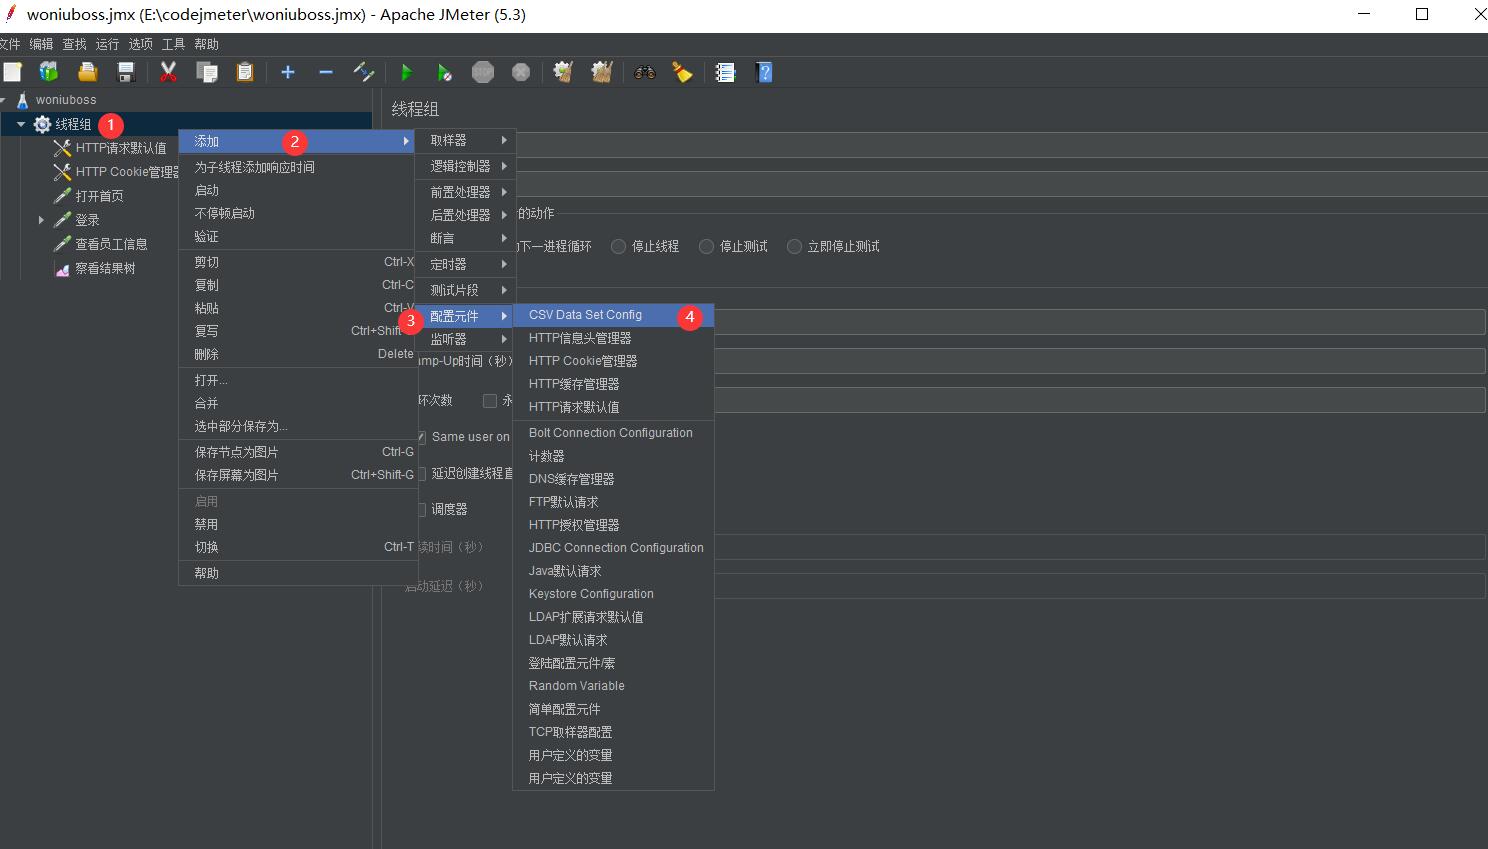The width and height of the screenshot is (1488, 849).
Task: Choose Random Variable from config submenu
Action: (613, 686)
